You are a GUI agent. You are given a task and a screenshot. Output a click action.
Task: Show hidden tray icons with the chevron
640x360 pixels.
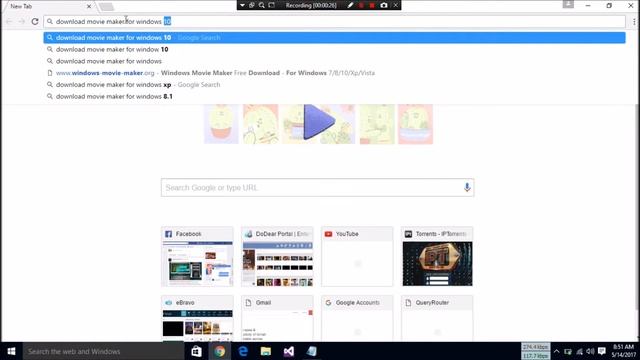pos(556,351)
